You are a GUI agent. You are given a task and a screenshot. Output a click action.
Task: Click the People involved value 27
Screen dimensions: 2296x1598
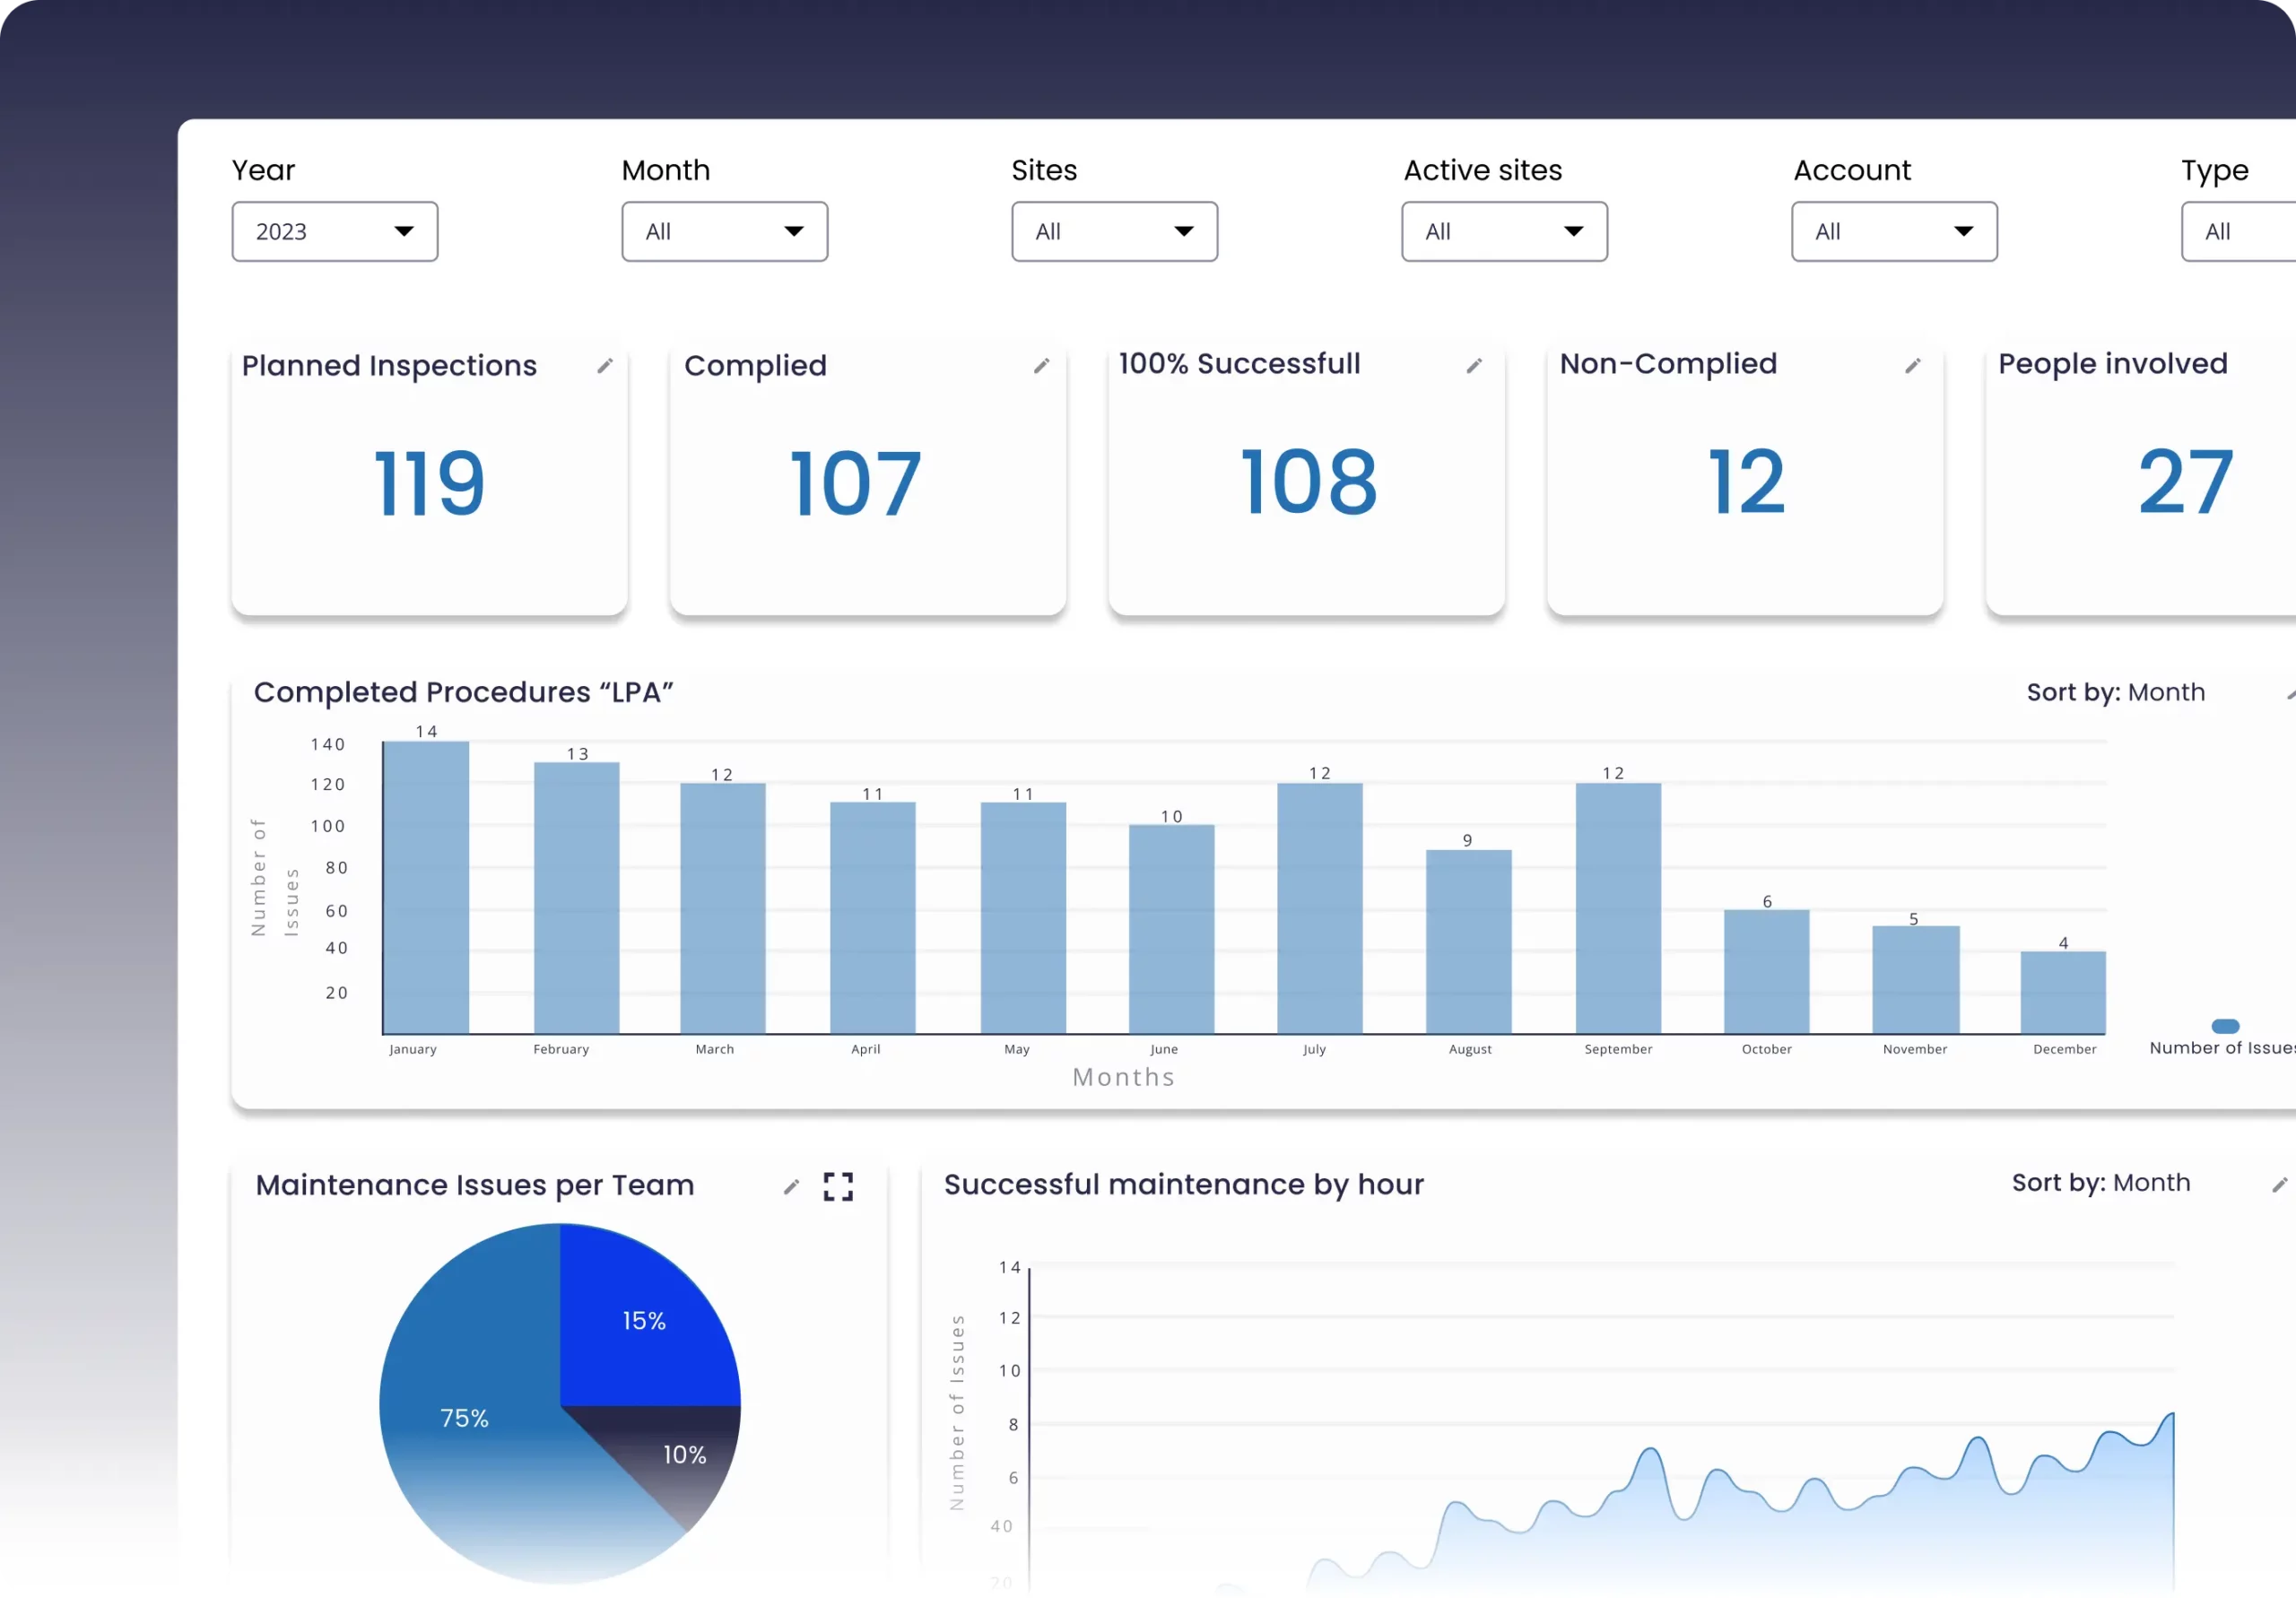tap(2186, 481)
